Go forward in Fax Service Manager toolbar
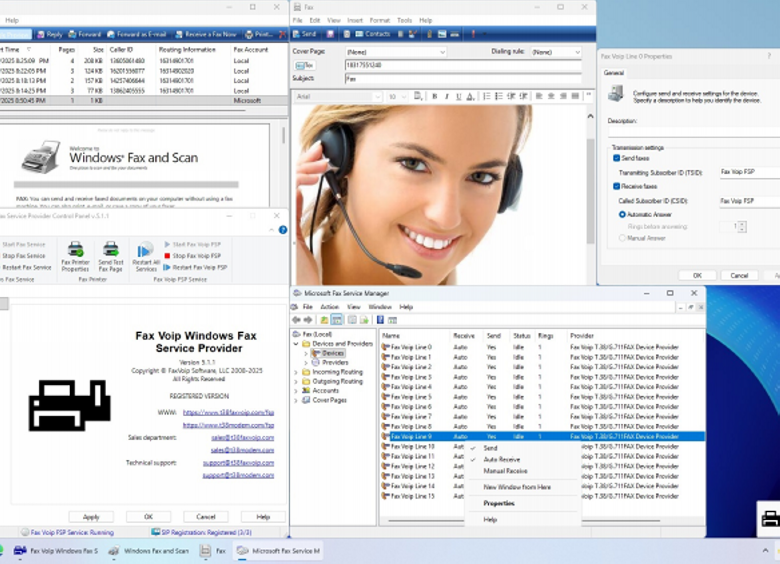The height and width of the screenshot is (564, 780). click(308, 320)
